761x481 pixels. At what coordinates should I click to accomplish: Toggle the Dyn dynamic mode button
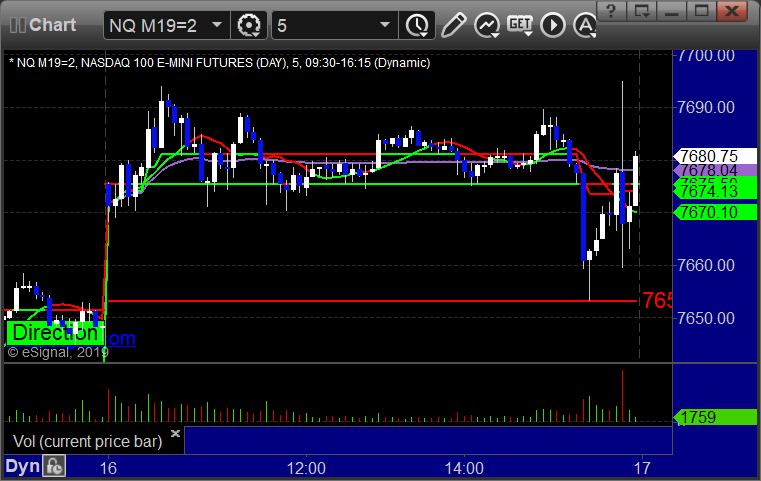tap(22, 466)
